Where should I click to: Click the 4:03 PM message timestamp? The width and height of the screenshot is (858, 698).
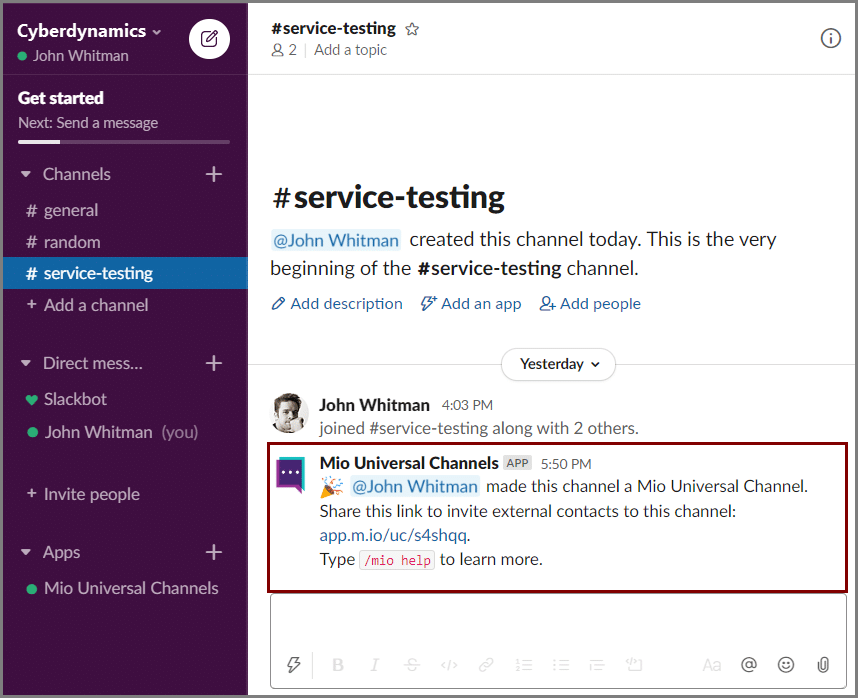coord(467,405)
